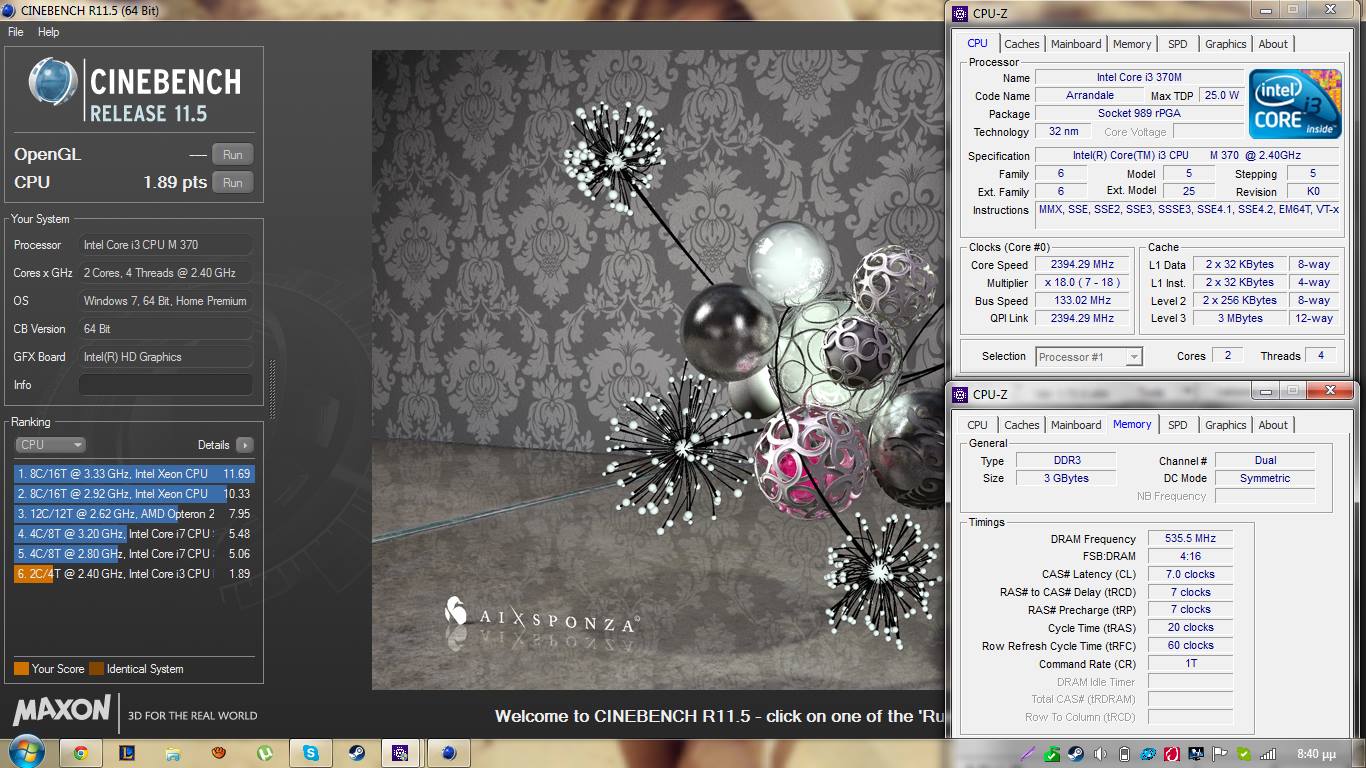Open SPD tab in bottom CPU-Z window
Viewport: 1366px width, 768px height.
(1178, 425)
